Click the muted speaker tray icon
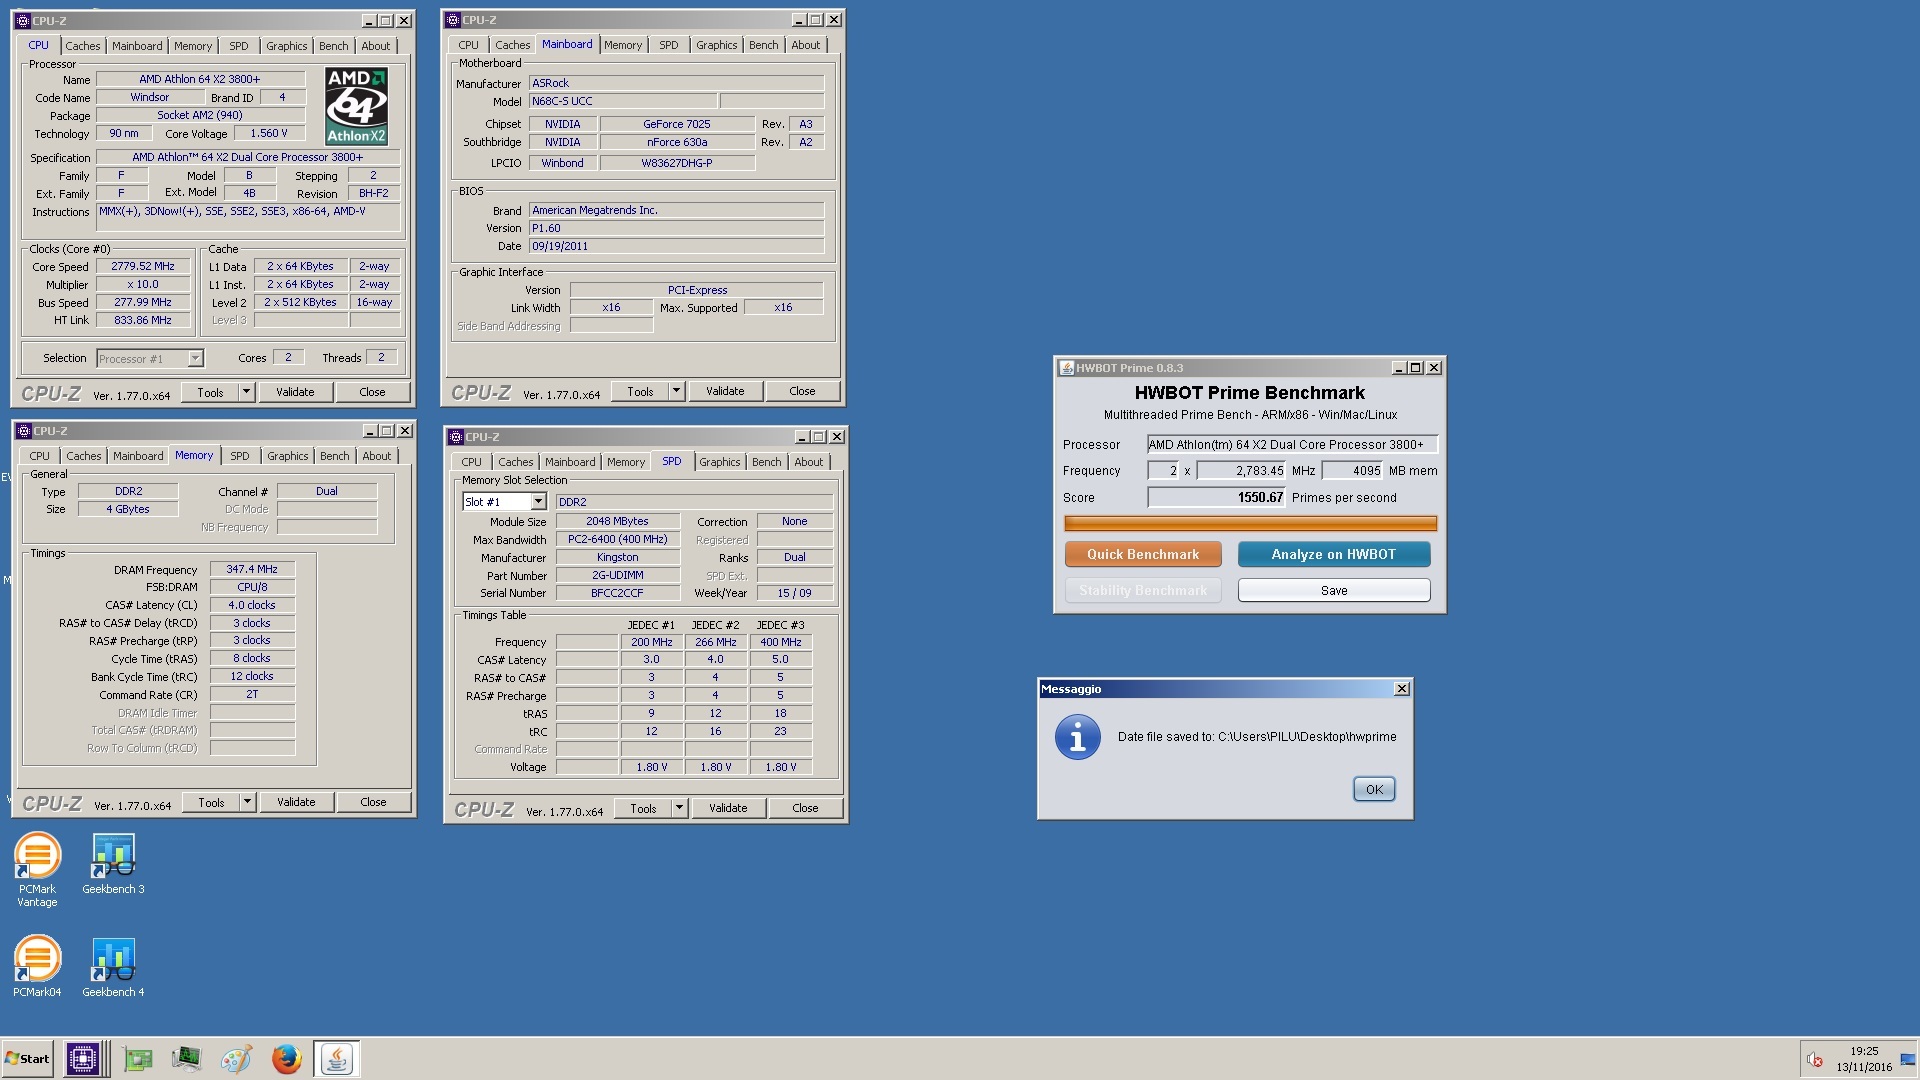Viewport: 1920px width, 1080px height. [1814, 1060]
